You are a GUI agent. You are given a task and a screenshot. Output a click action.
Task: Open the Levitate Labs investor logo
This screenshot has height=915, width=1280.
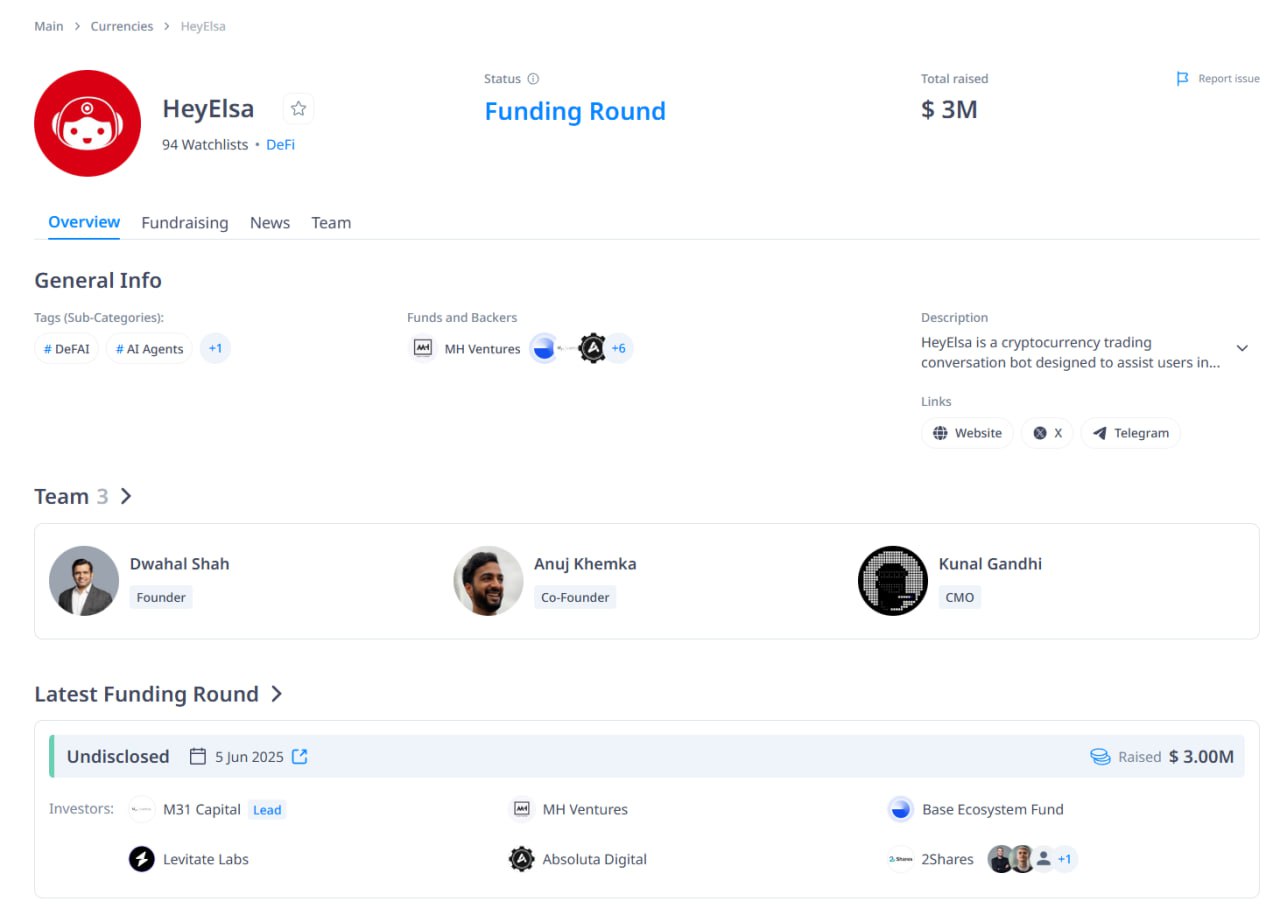click(x=142, y=859)
